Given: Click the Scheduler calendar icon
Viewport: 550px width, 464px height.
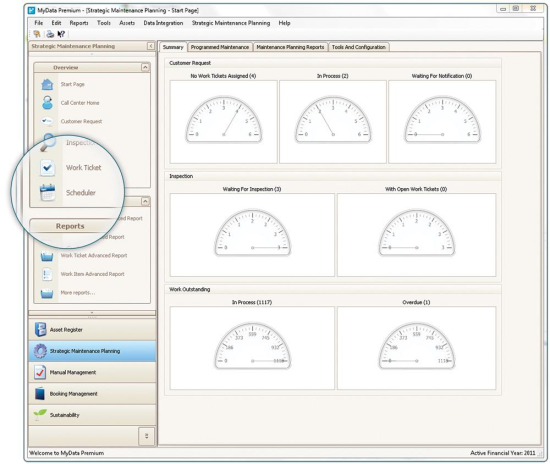Looking at the screenshot, I should point(47,193).
